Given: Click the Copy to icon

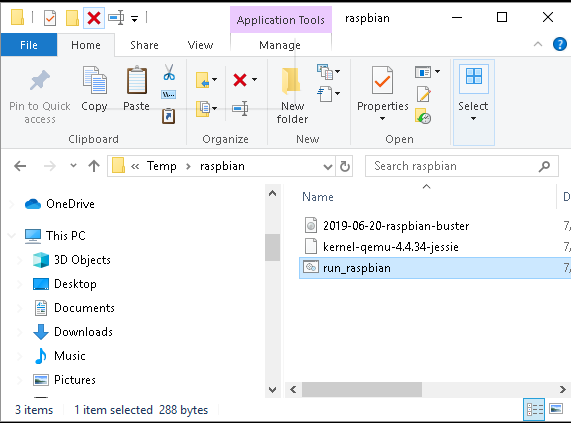Looking at the screenshot, I should coord(202,108).
